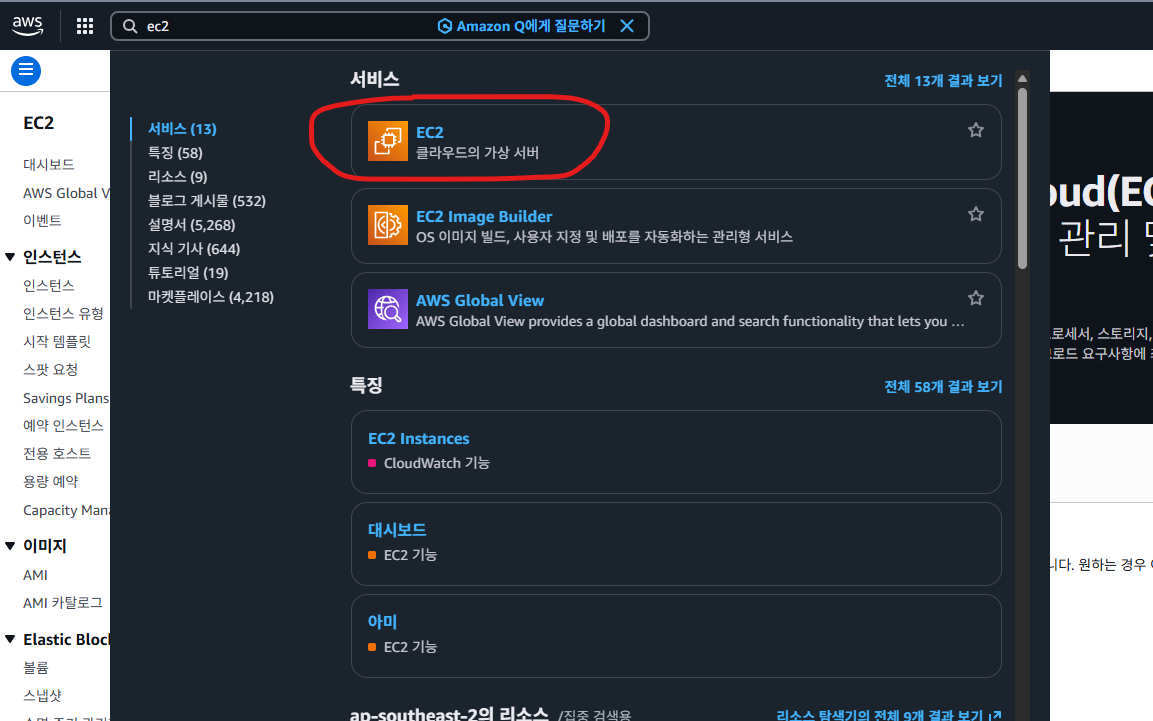This screenshot has height=721, width=1153.
Task: Open the EC2 service link
Action: click(x=429, y=132)
